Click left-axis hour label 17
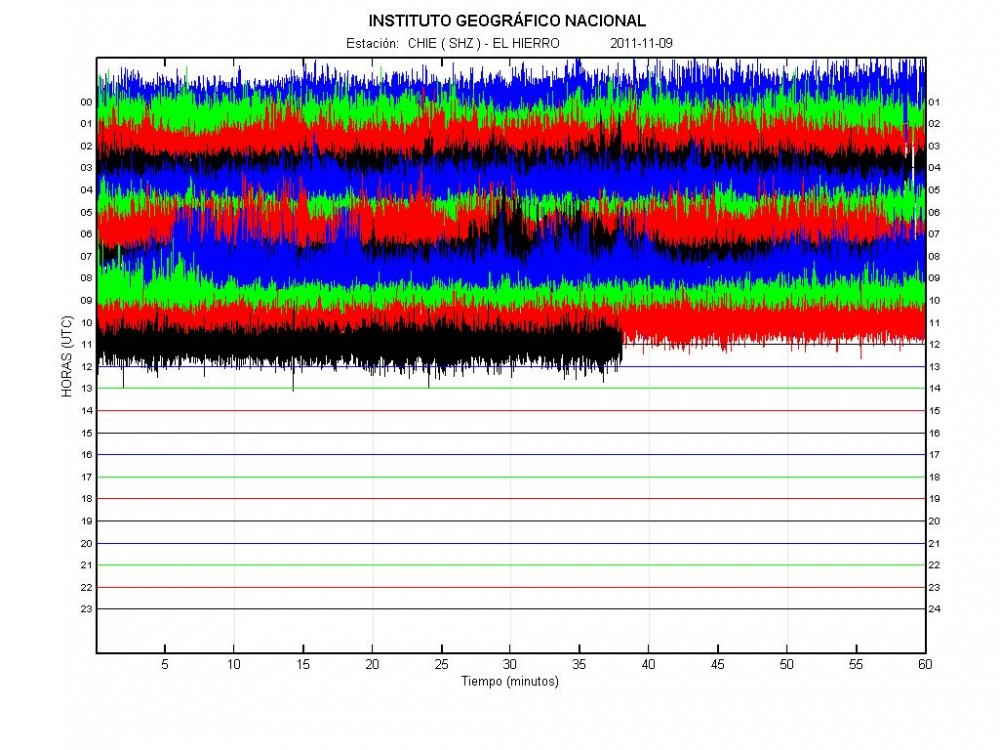 click(x=87, y=477)
